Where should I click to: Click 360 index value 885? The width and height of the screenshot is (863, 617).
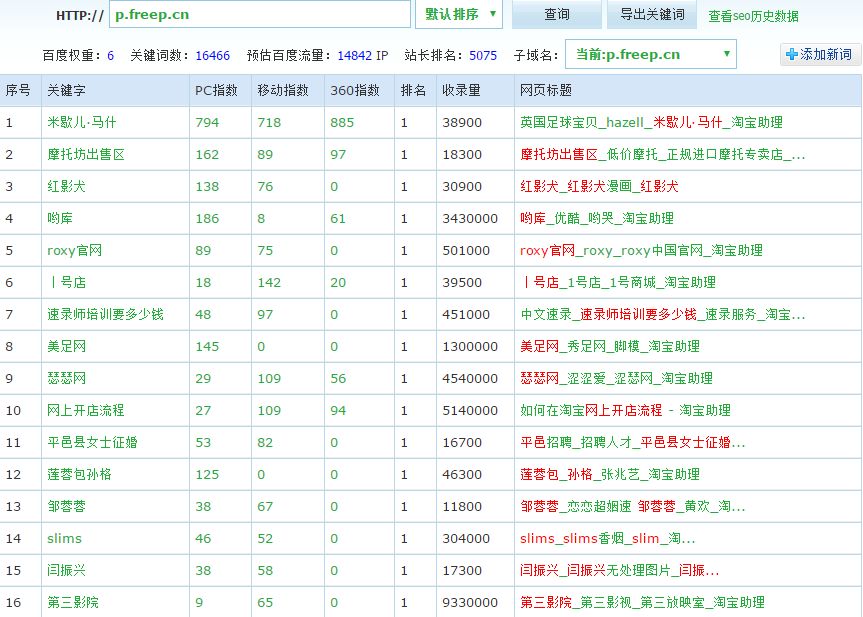click(342, 122)
